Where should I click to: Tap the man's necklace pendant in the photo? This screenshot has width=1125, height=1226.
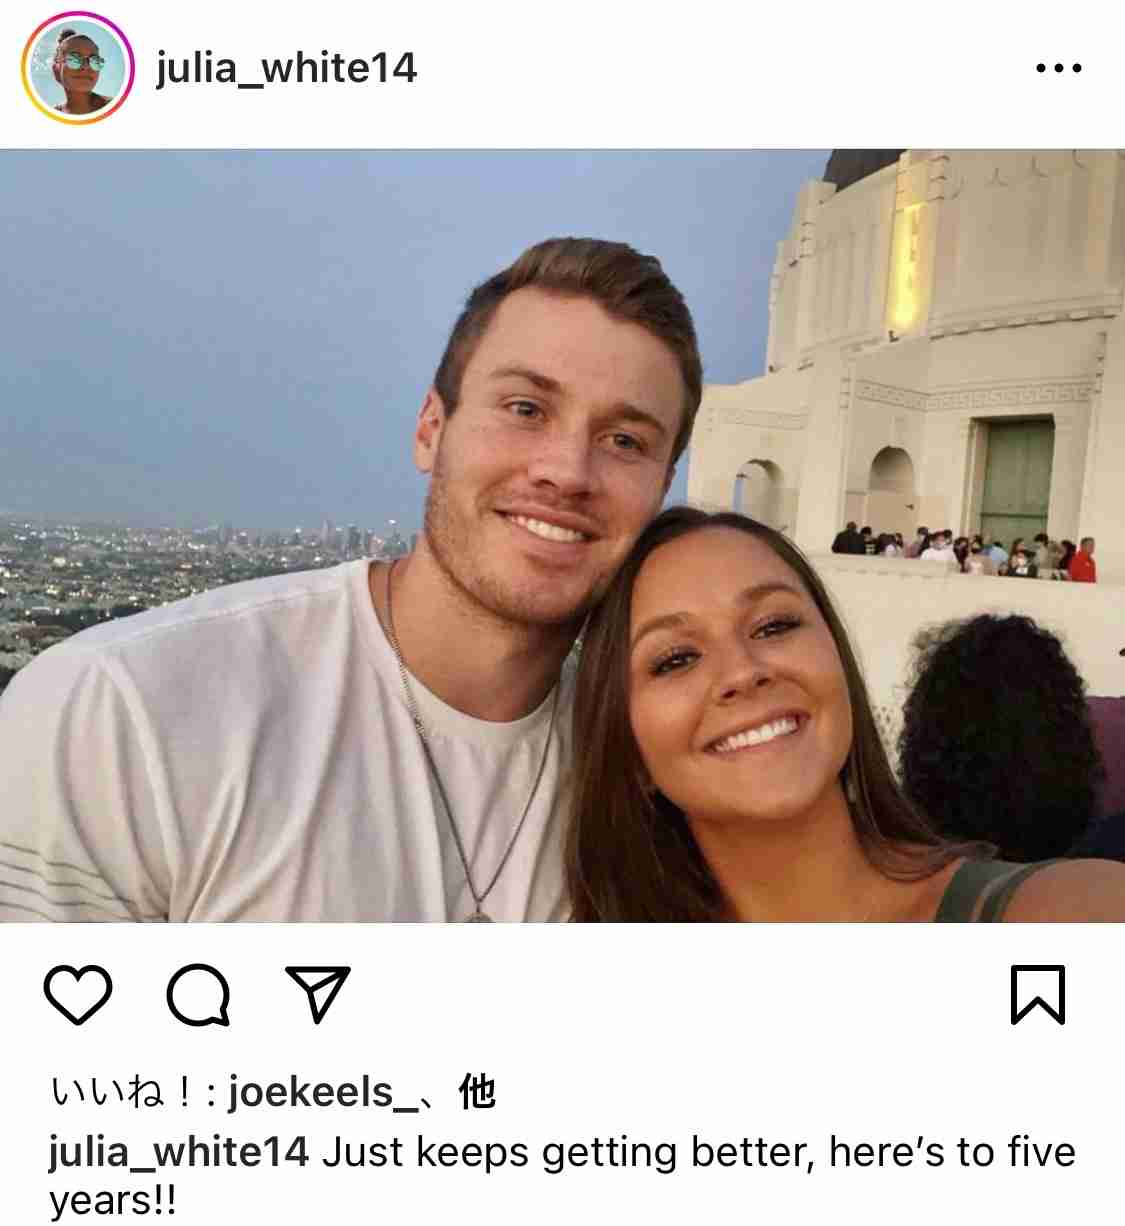coord(479,912)
